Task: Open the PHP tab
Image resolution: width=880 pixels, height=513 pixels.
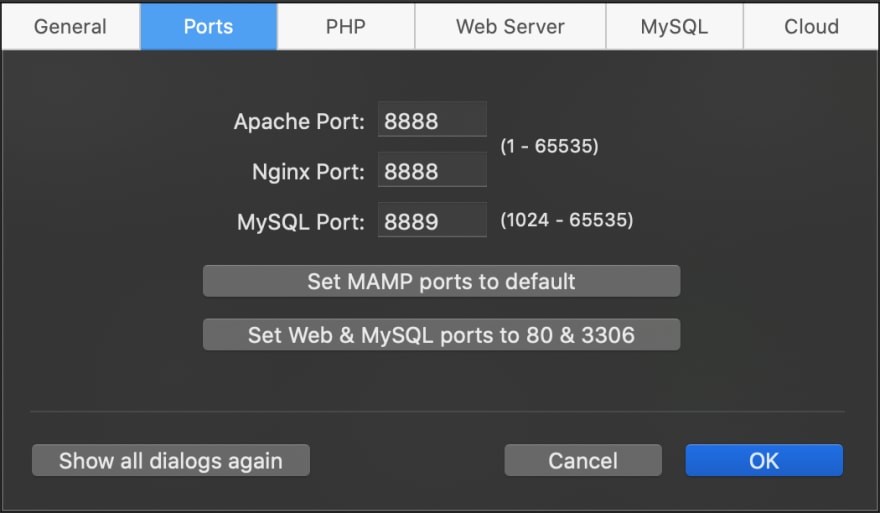Action: click(x=346, y=26)
